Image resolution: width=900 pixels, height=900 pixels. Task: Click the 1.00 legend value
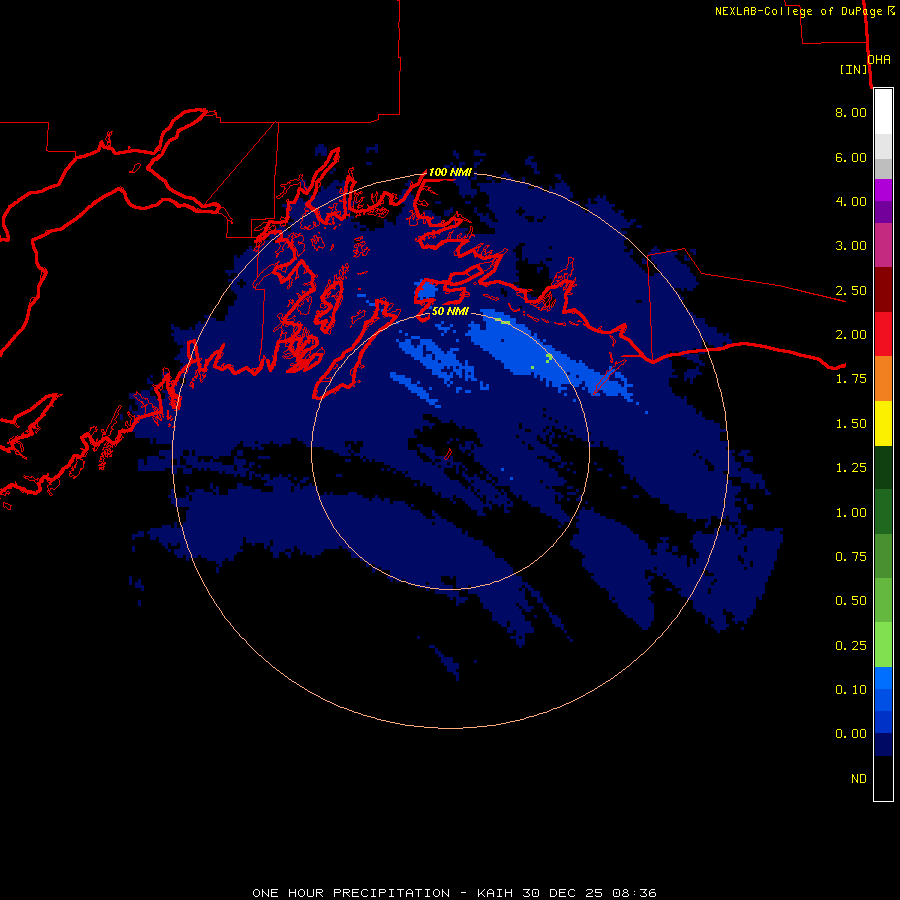click(851, 513)
